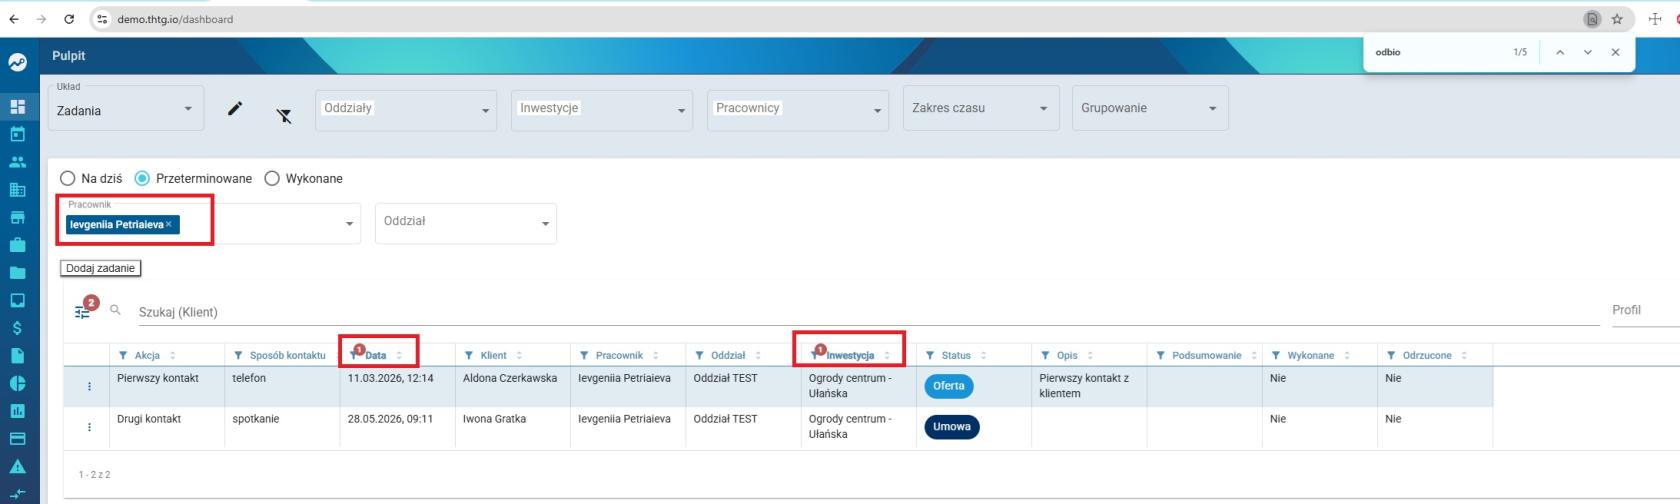Click the app logo at sidebar top
Image resolution: width=1680 pixels, height=504 pixels.
coord(17,62)
